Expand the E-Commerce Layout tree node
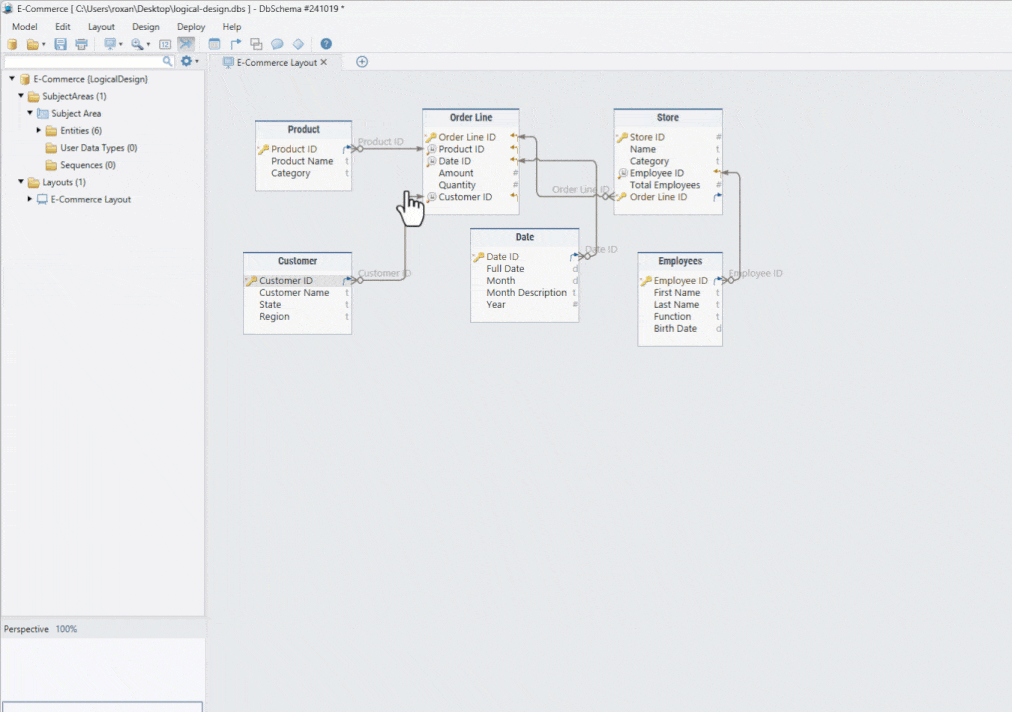The image size is (1012, 712). click(x=30, y=199)
